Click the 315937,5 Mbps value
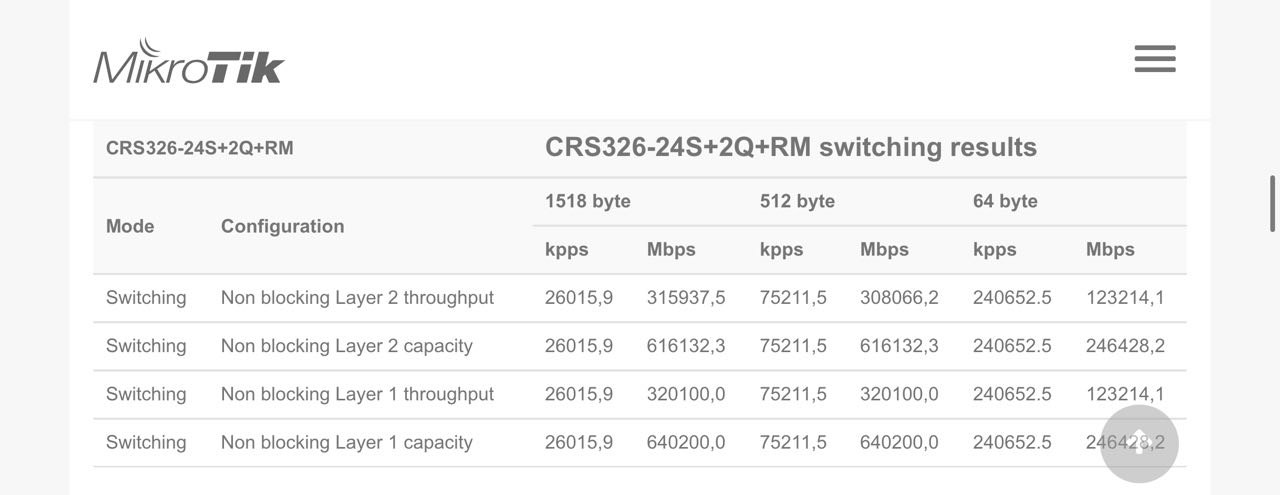Image resolution: width=1280 pixels, height=495 pixels. [x=686, y=298]
